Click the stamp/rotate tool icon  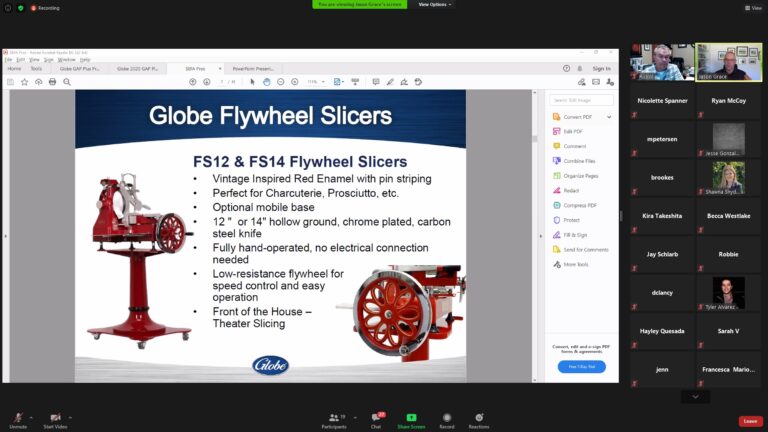(418, 82)
